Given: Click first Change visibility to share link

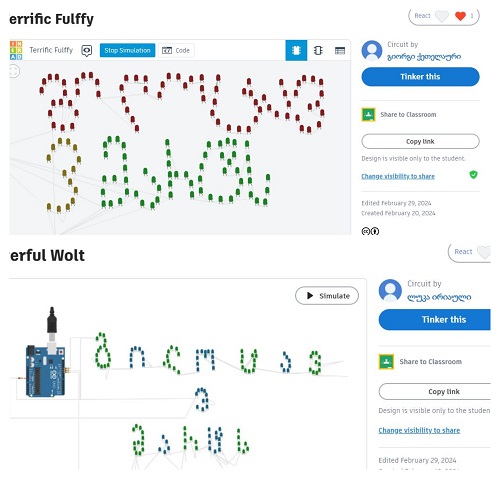Looking at the screenshot, I should [x=398, y=176].
